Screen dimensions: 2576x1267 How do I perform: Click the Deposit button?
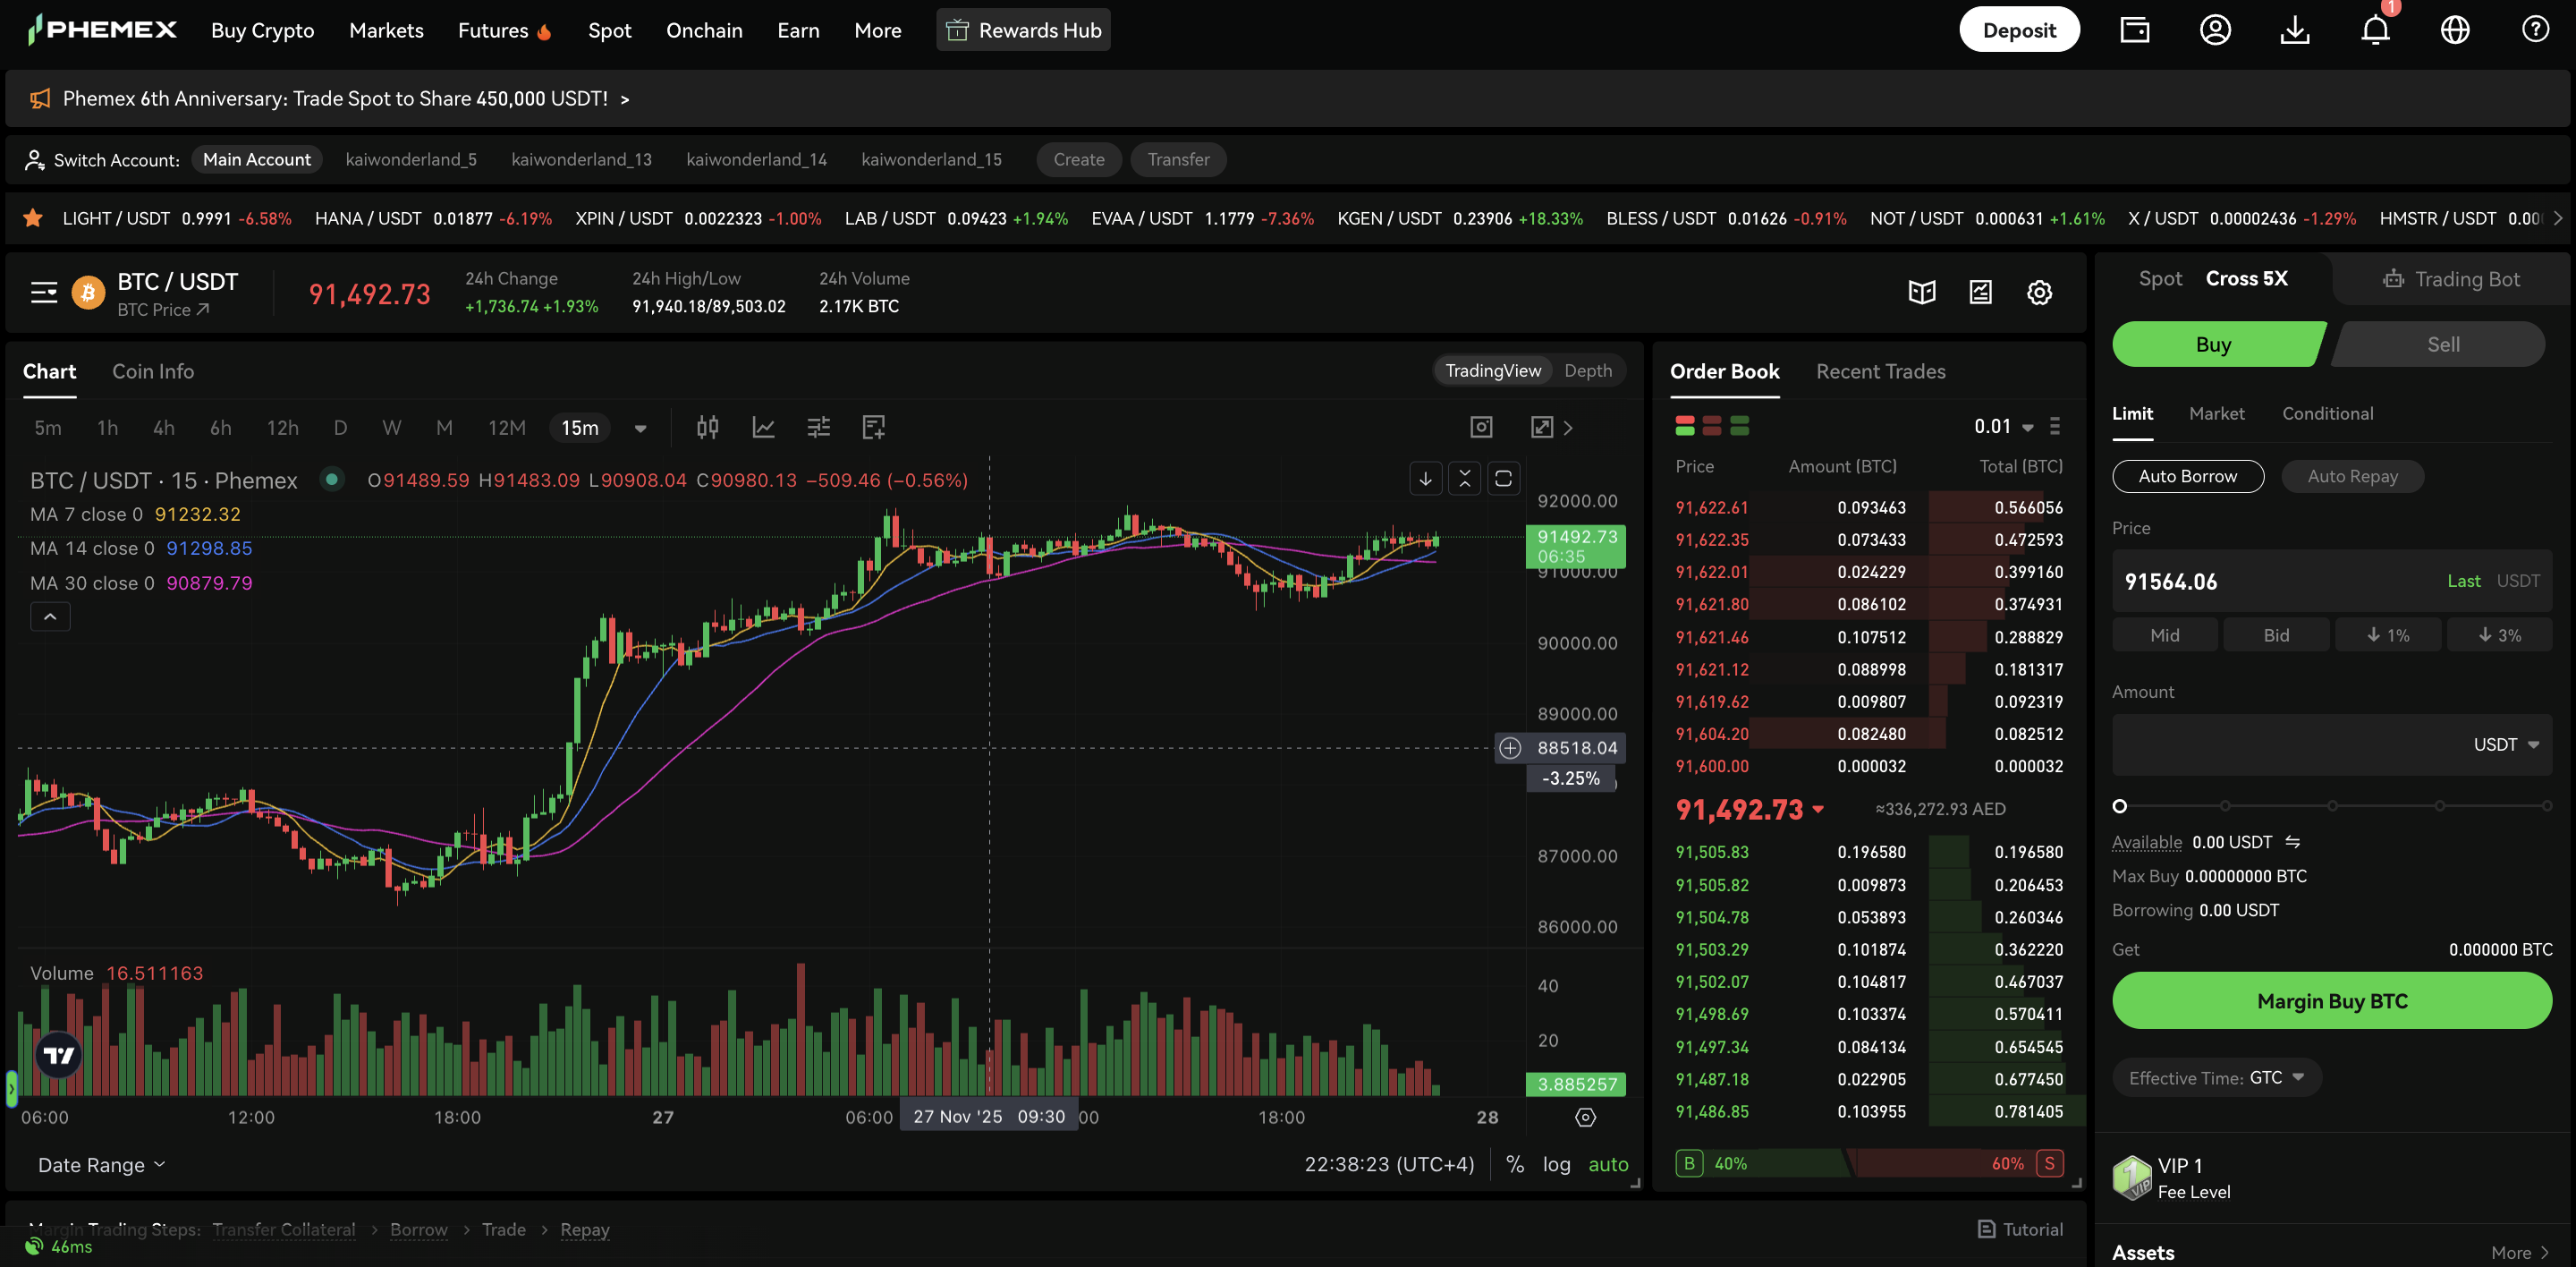2019,29
